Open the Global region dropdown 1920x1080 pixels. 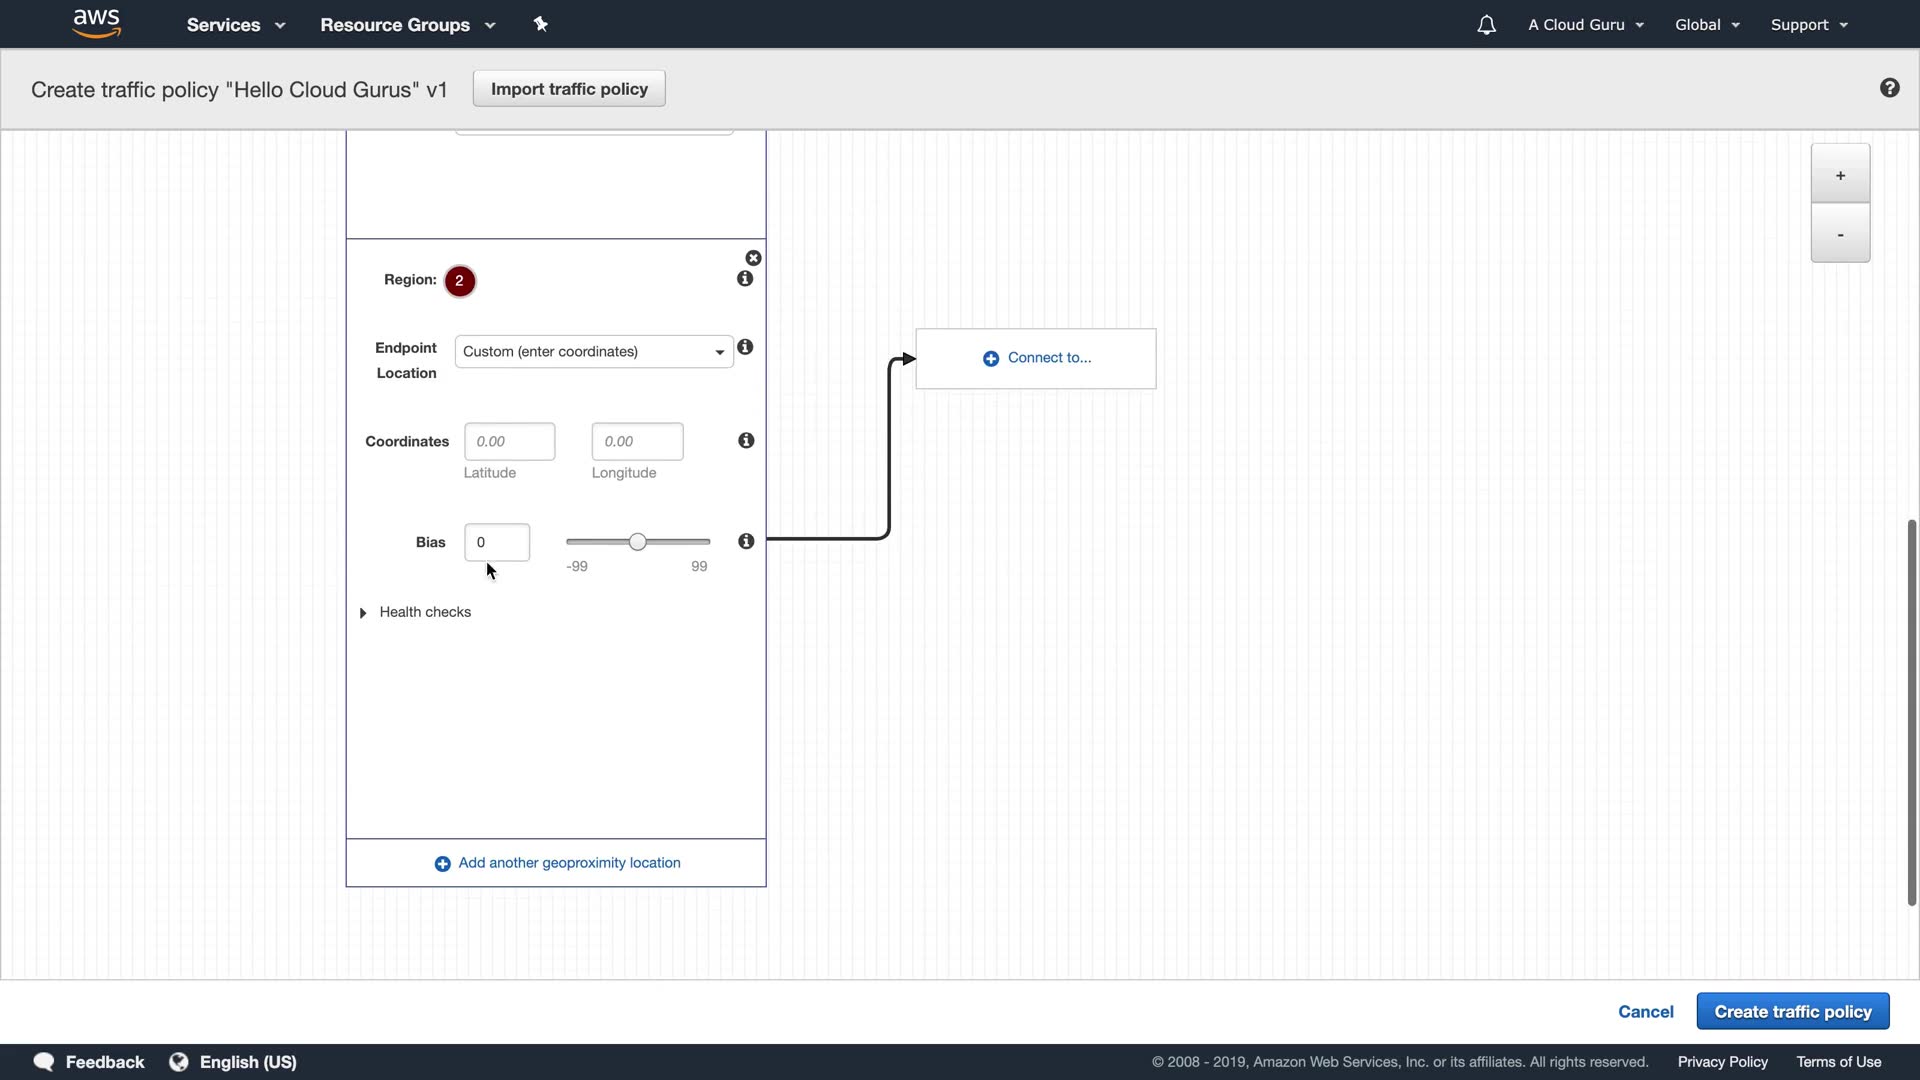tap(1707, 25)
